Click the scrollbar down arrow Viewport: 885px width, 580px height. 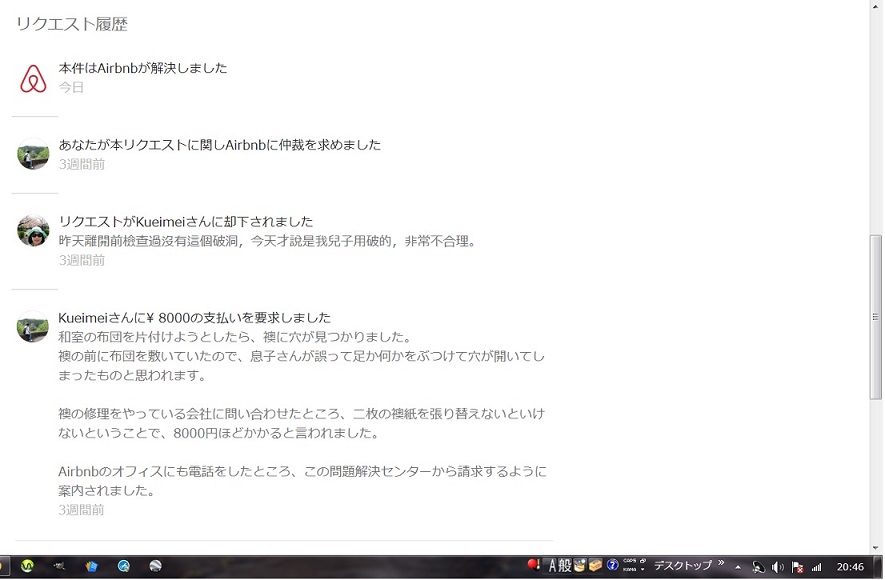pos(876,546)
